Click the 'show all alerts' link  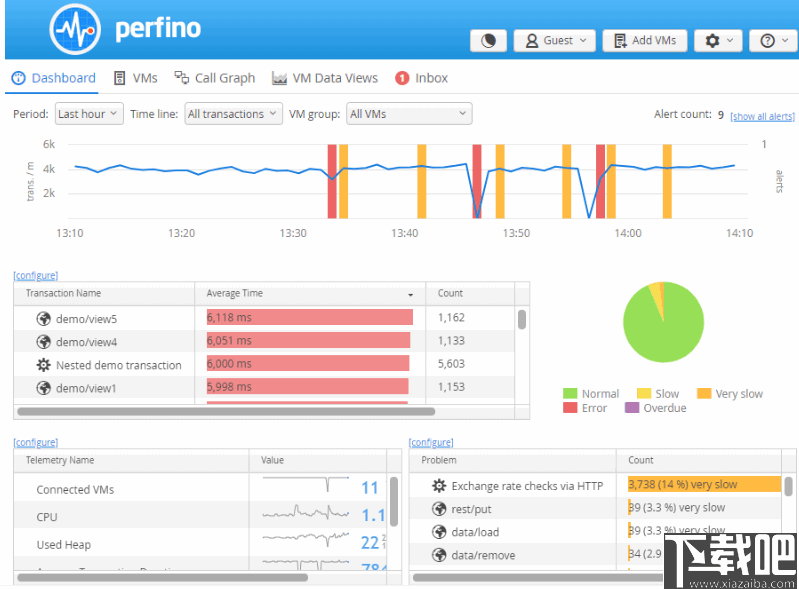coord(762,116)
